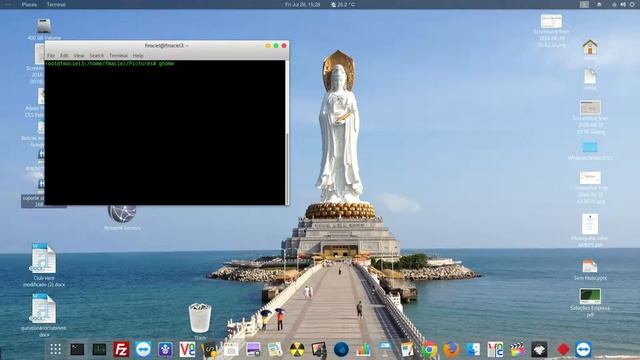640x360 pixels.
Task: Open the picture frame photo icon in dock
Action: pos(319,350)
